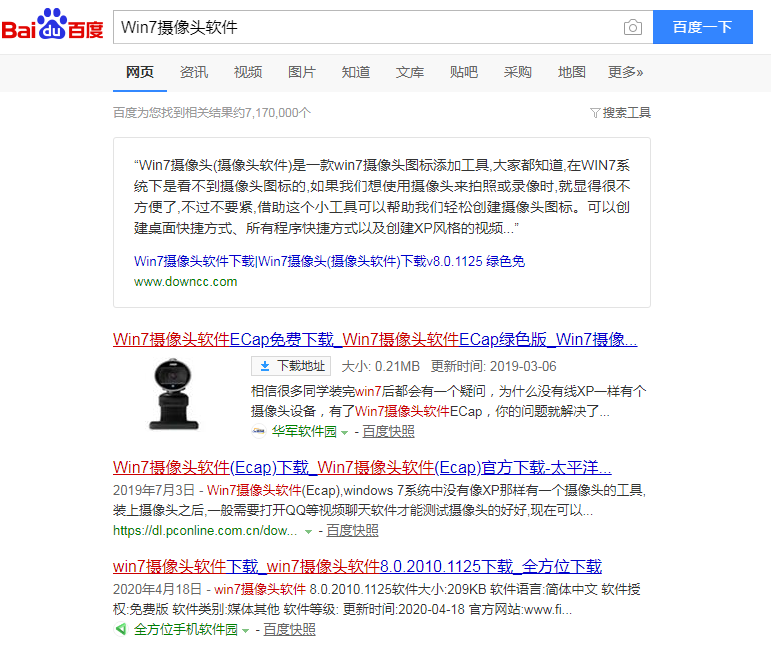Screen dimensions: 771x648
Task: Open the 图片 tab
Action: coord(302,72)
